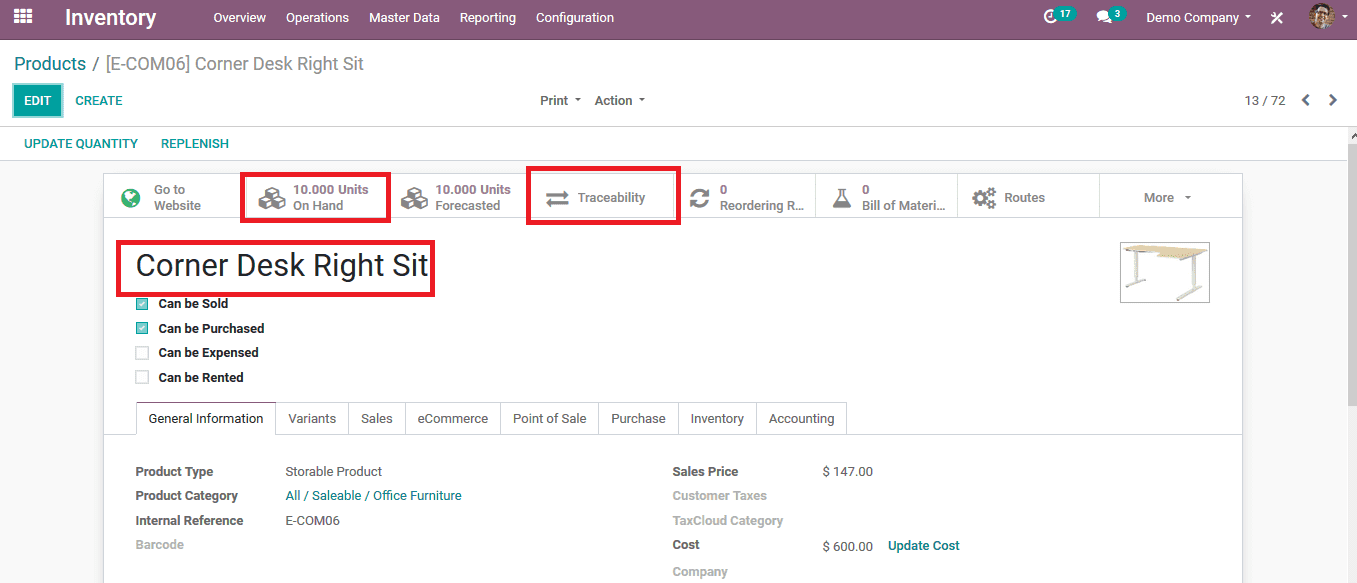This screenshot has height=583, width=1357.
Task: Open the Routes gears button
Action: click(1028, 198)
